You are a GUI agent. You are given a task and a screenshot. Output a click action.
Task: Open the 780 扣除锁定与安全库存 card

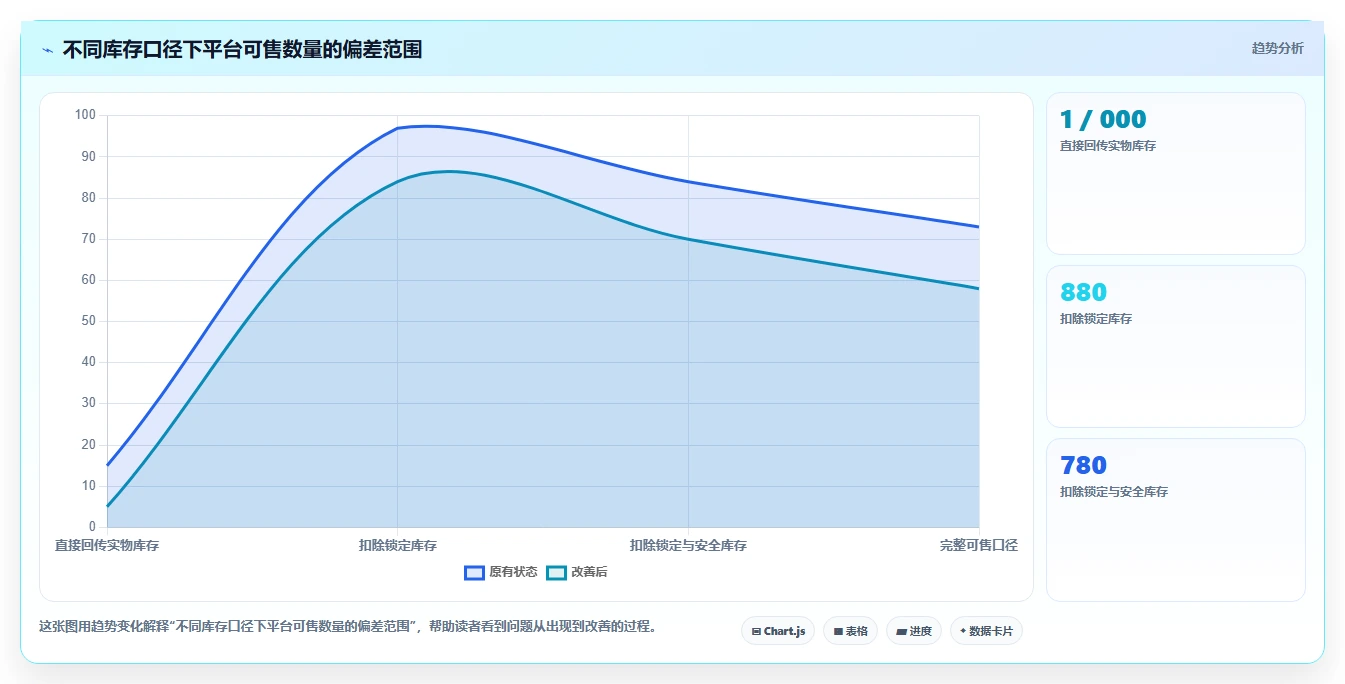coord(1175,520)
